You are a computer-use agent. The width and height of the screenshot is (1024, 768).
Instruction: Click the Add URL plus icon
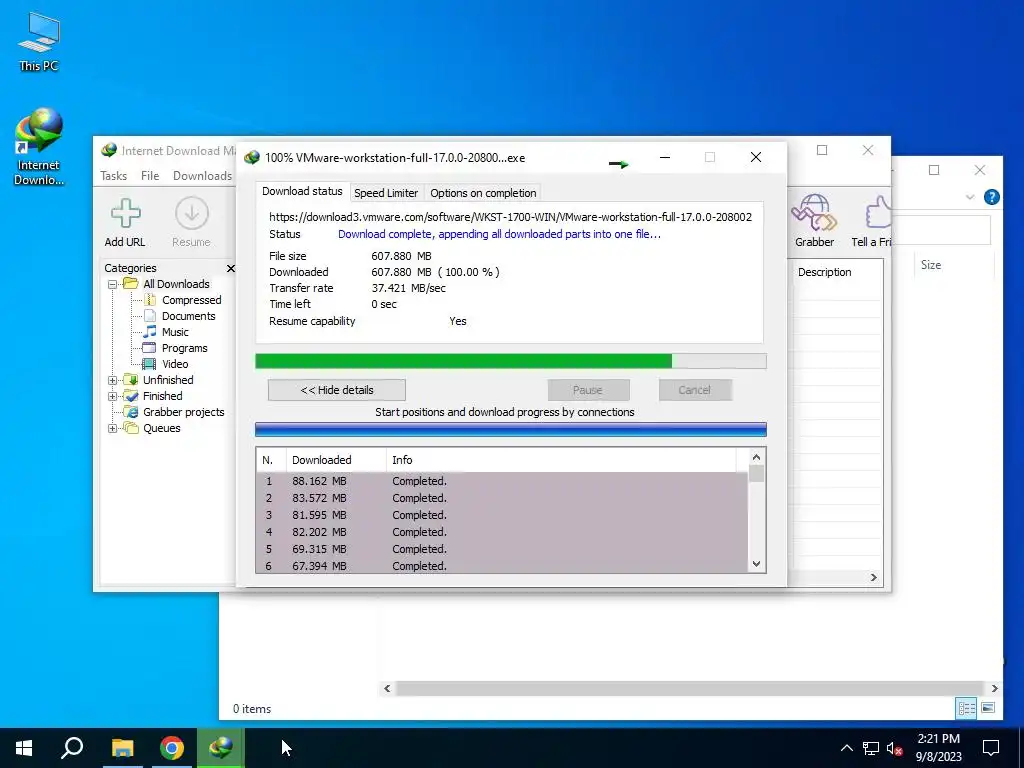coord(125,213)
